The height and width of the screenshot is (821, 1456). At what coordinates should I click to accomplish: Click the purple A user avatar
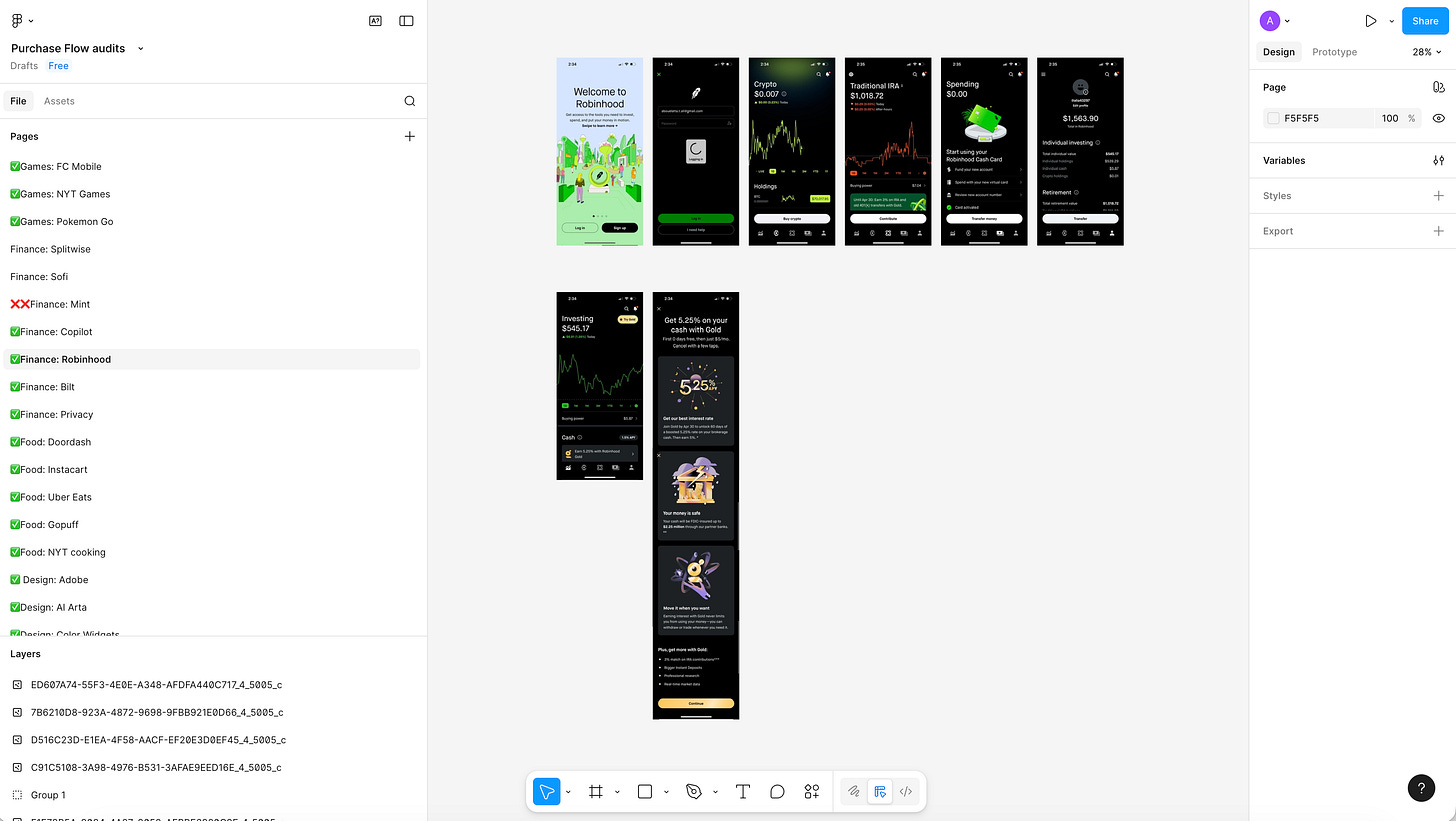(x=1269, y=20)
